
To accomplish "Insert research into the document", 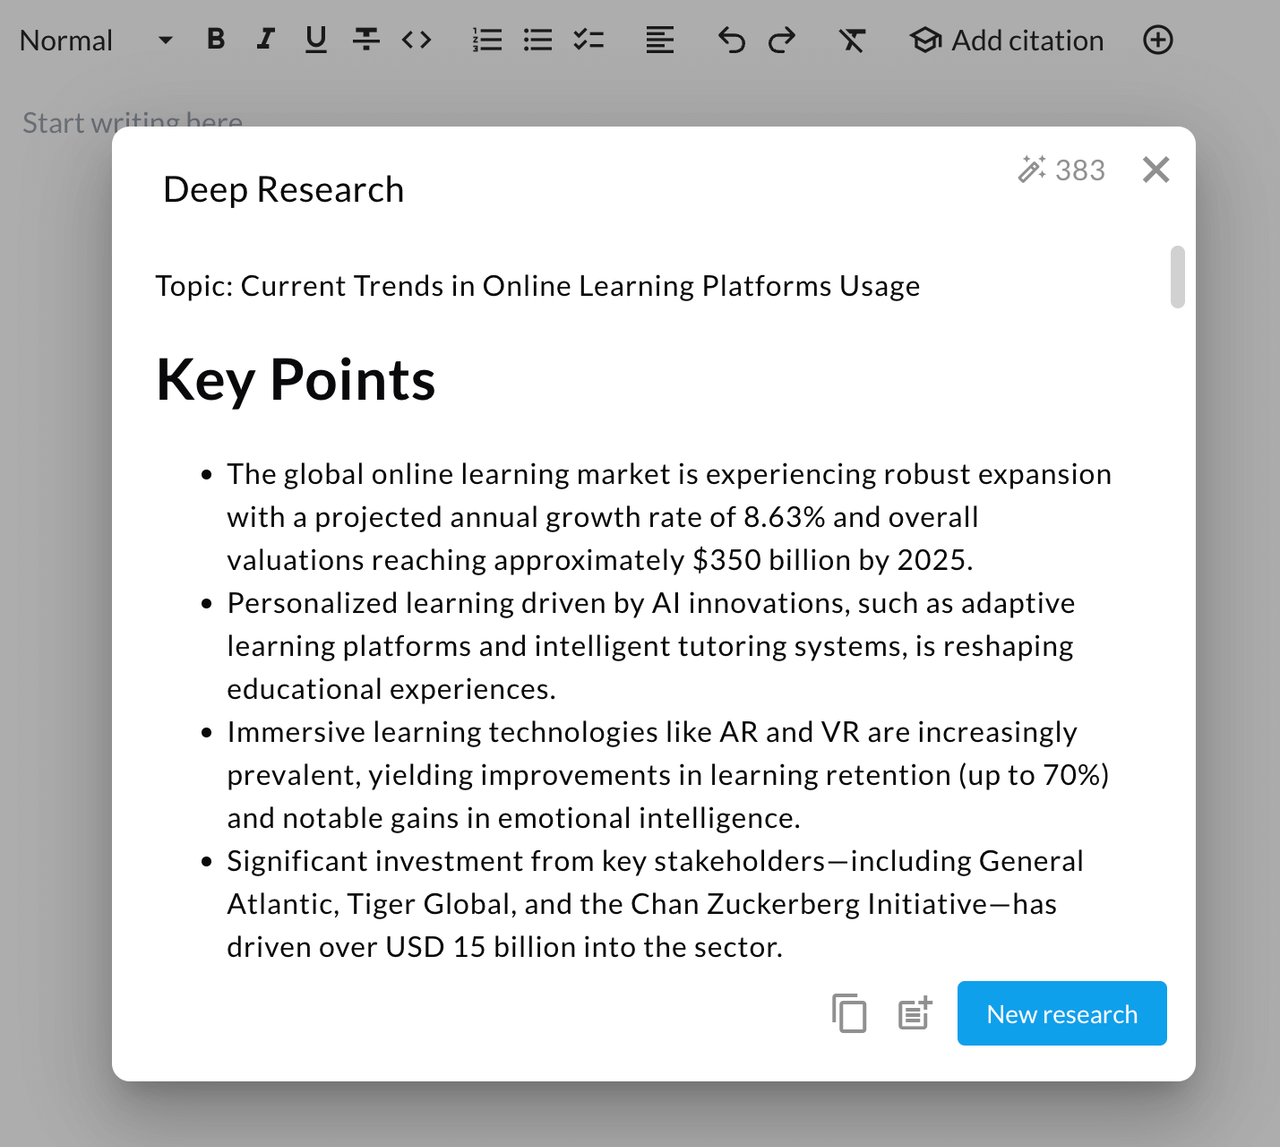I will coord(915,1013).
